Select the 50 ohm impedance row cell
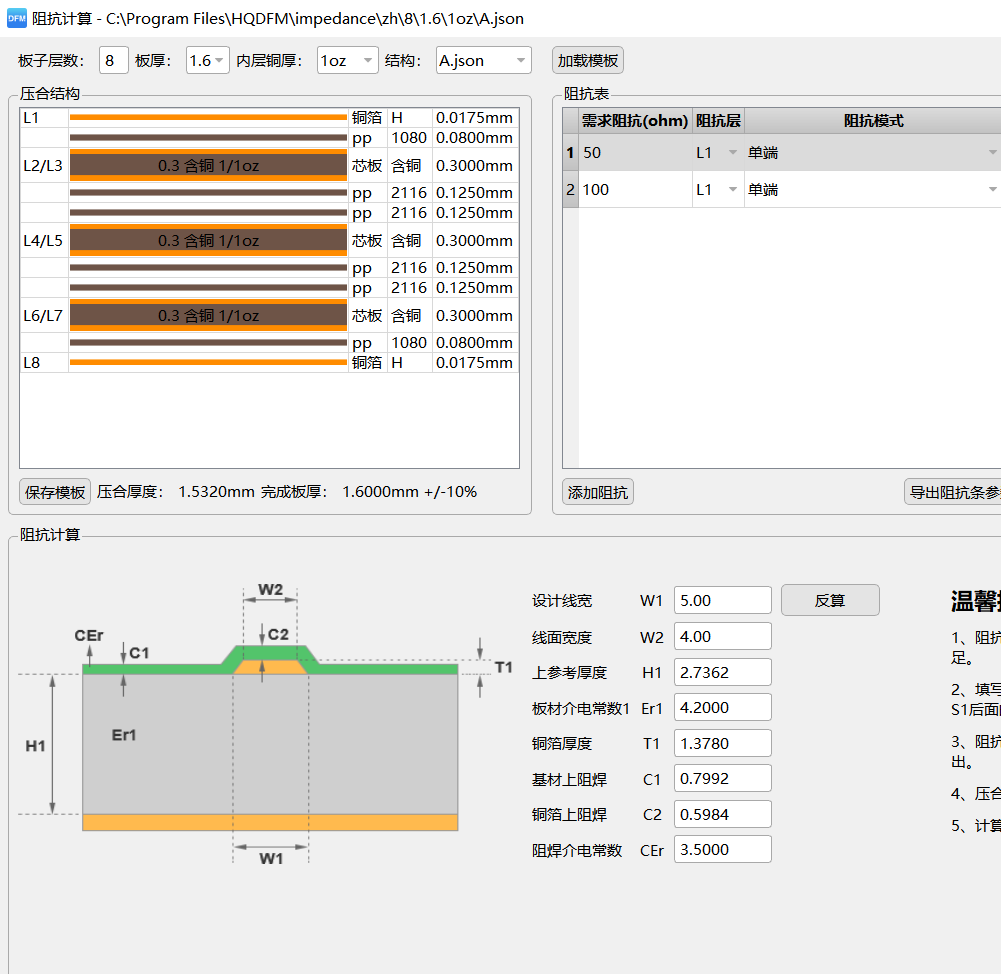This screenshot has width=1001, height=974. tap(634, 152)
